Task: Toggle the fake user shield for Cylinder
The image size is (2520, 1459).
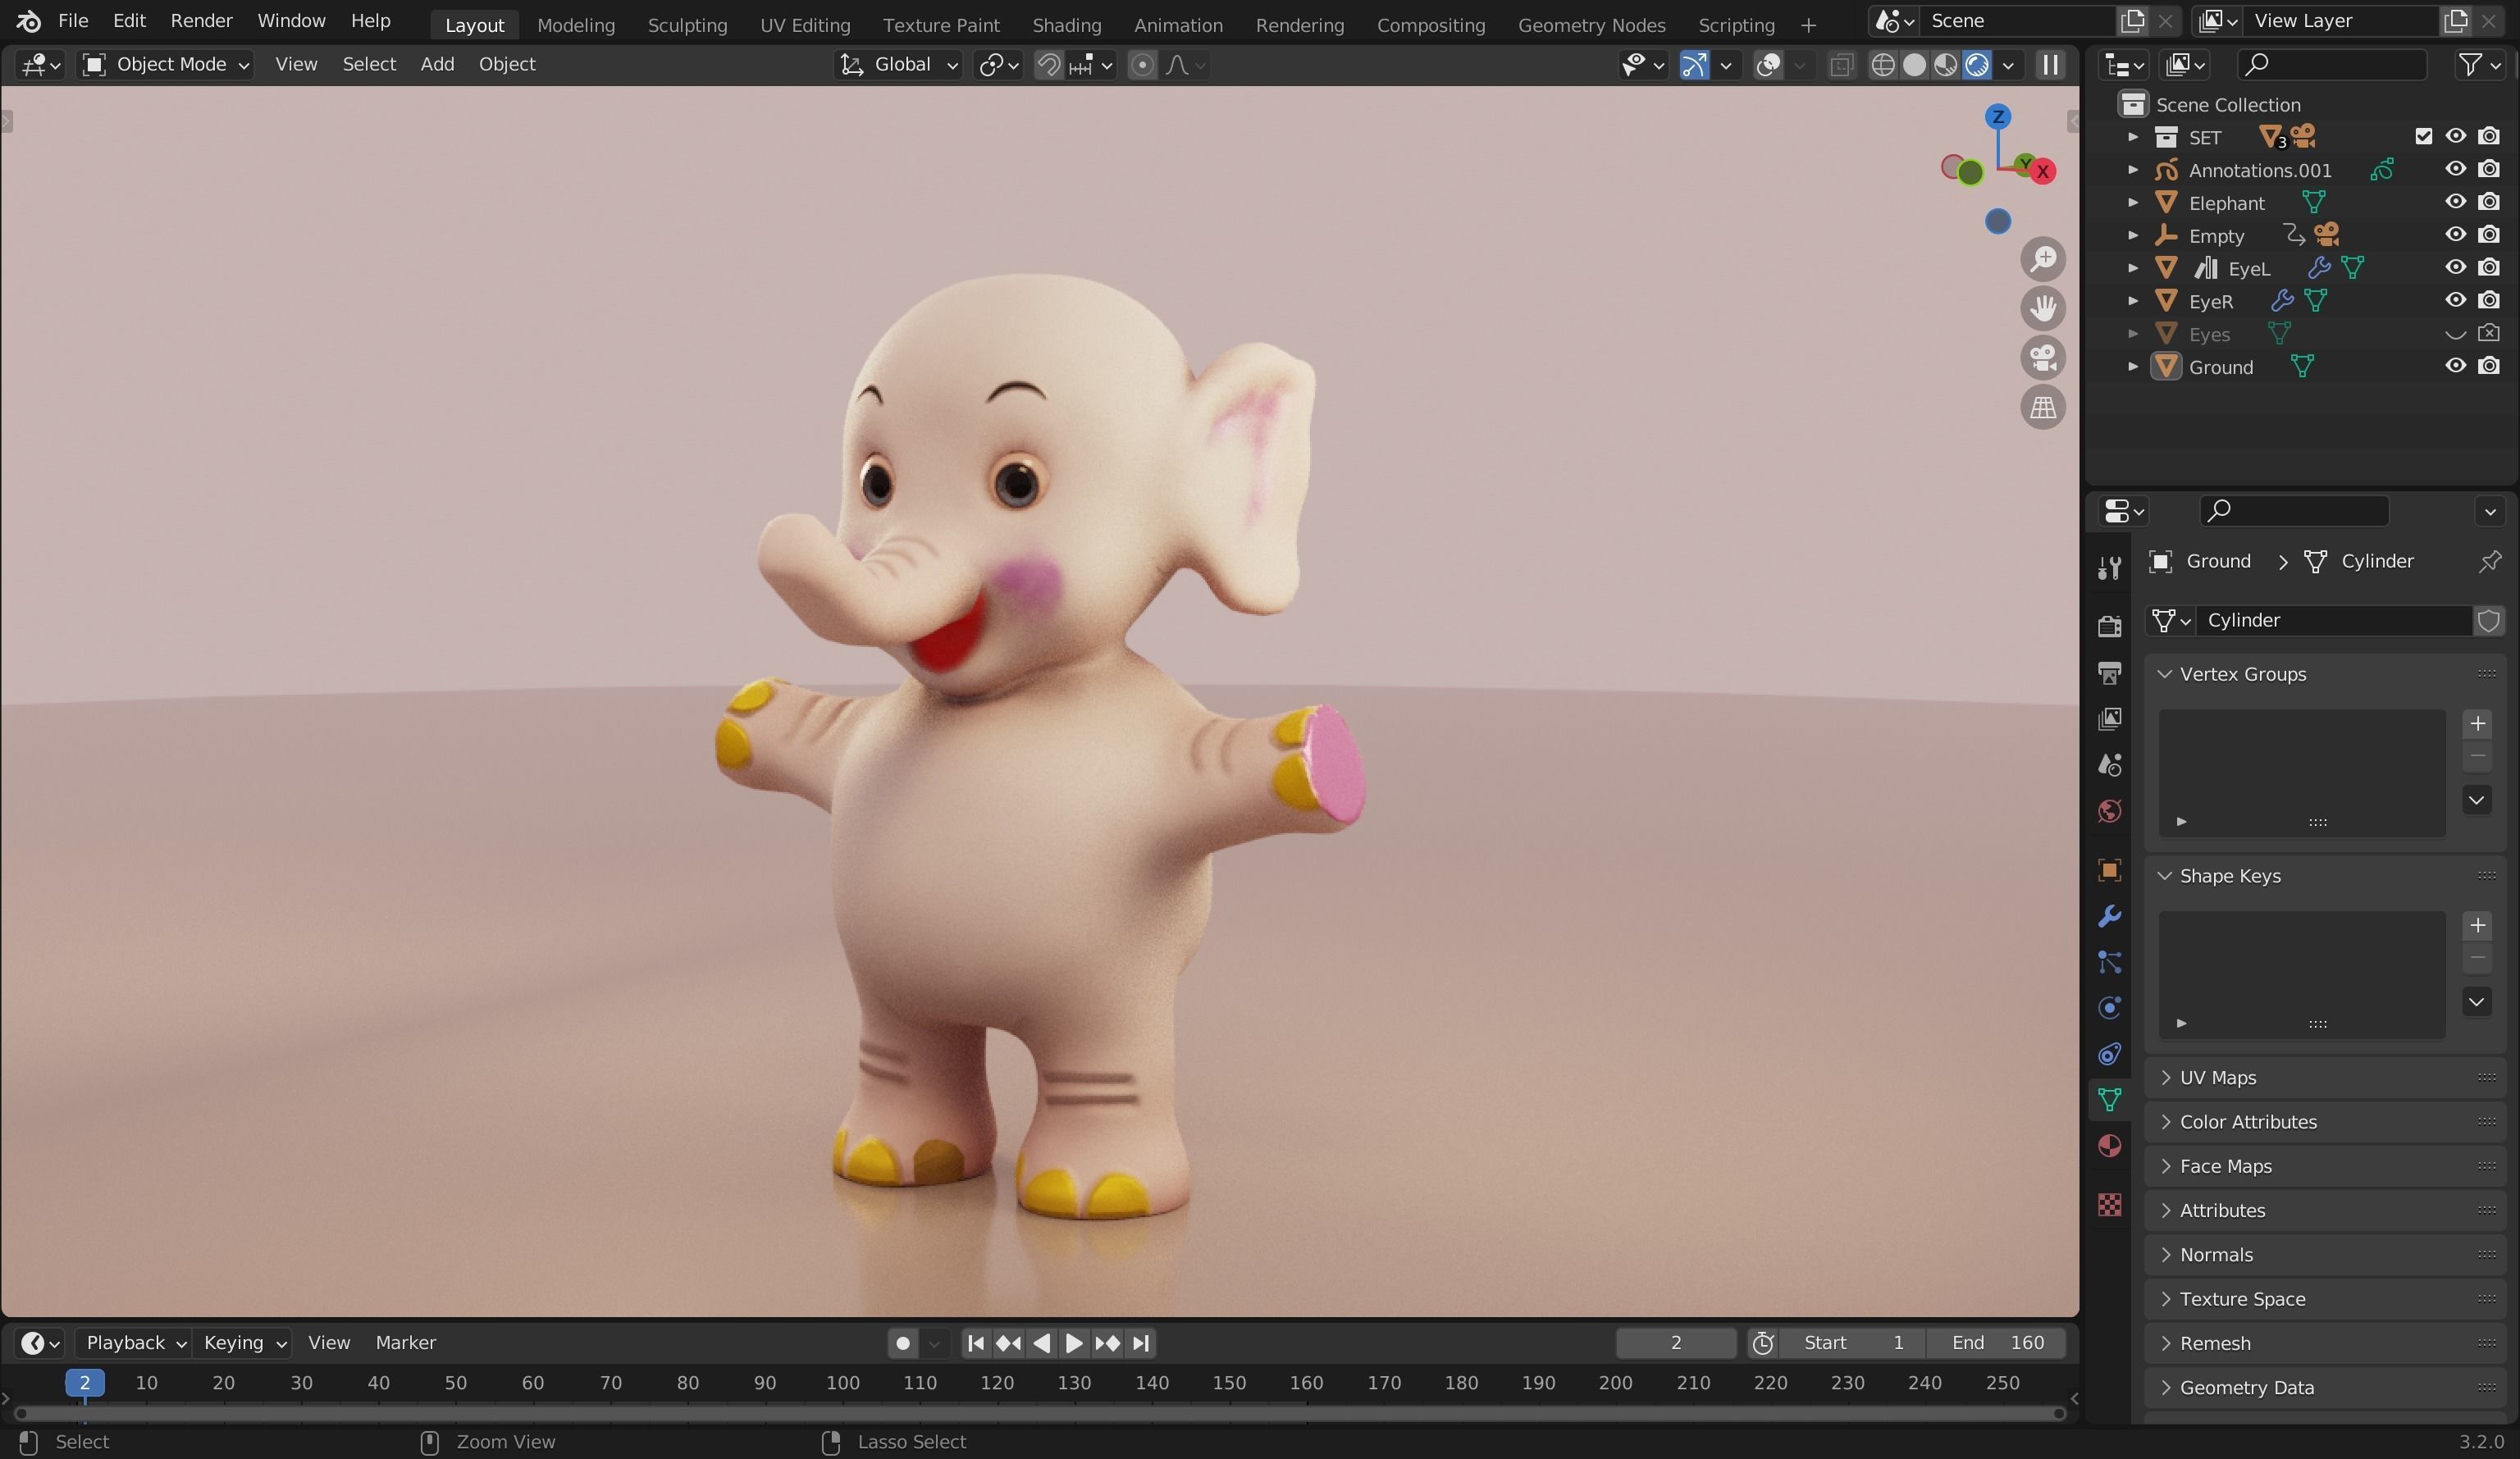Action: [x=2489, y=621]
